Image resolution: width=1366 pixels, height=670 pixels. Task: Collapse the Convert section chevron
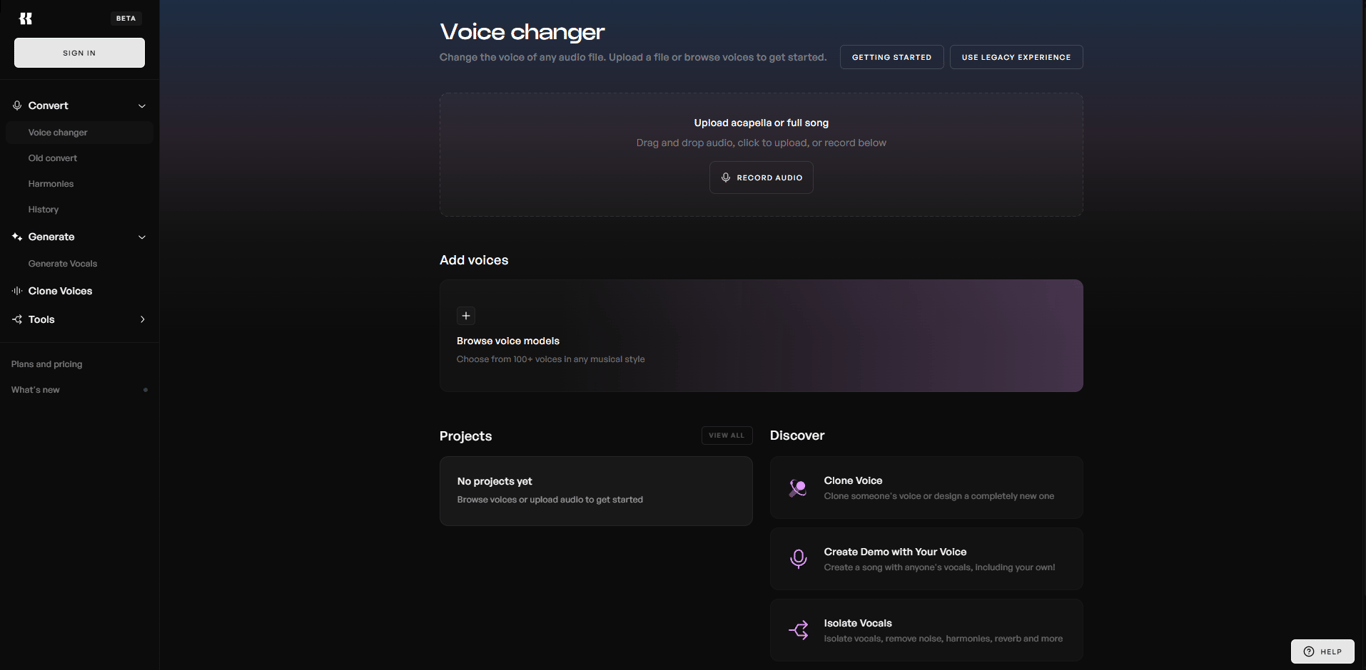[142, 106]
